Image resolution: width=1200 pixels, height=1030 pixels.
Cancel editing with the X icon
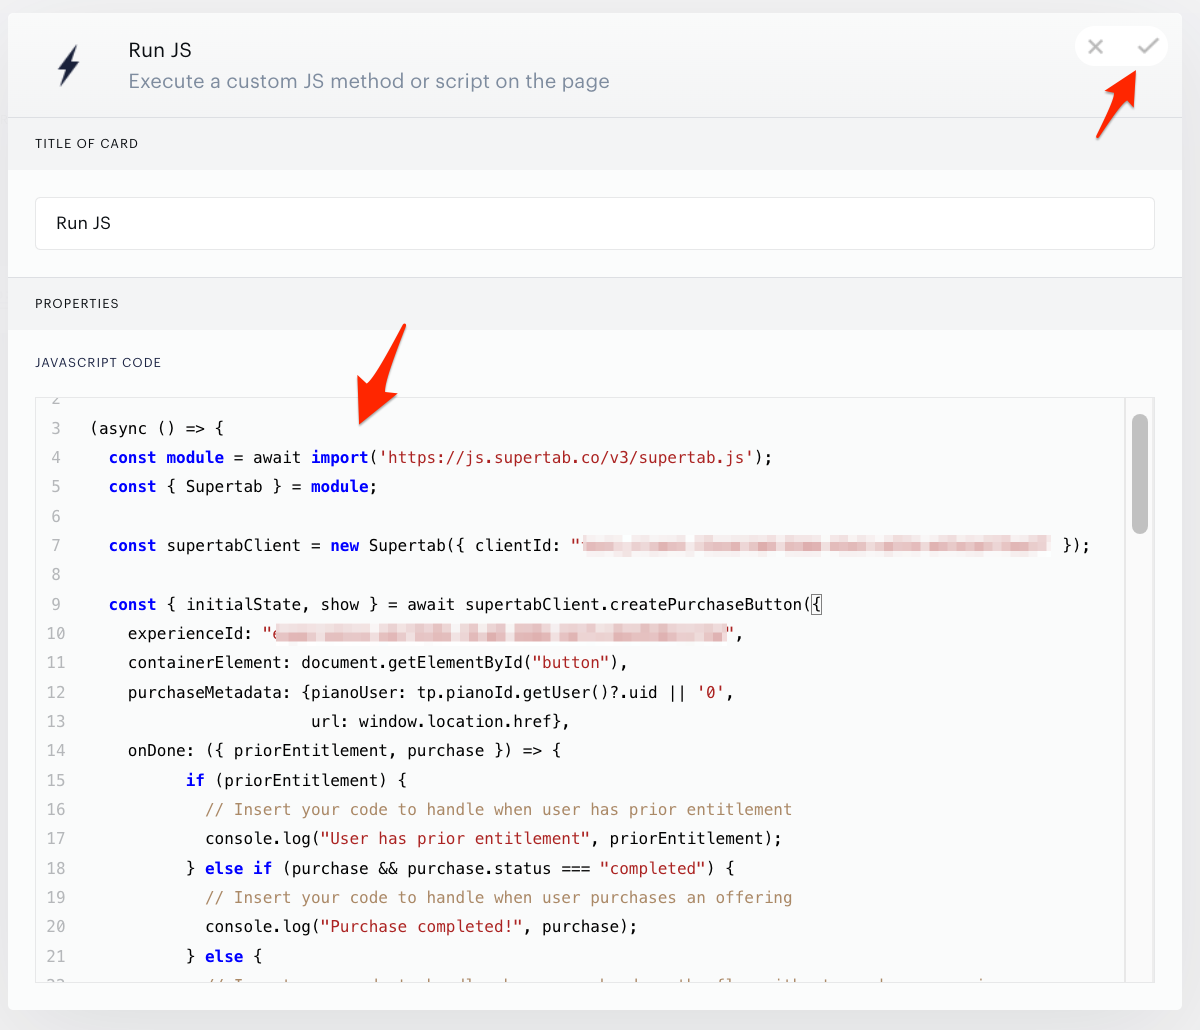[1096, 46]
